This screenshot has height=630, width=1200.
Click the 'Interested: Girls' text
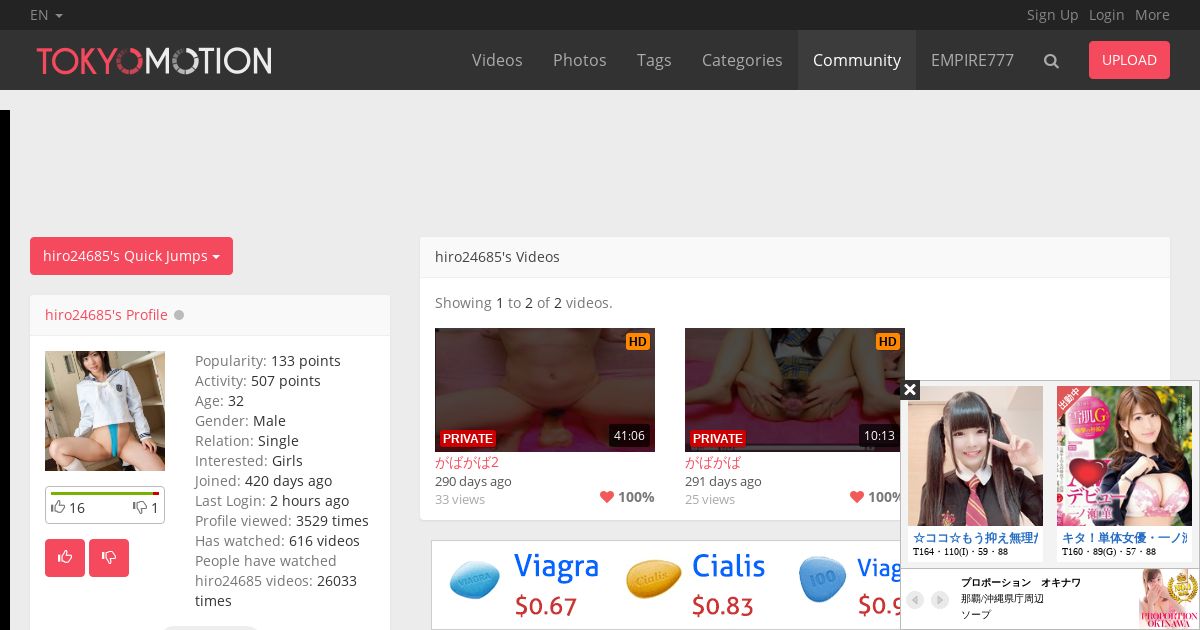tap(249, 461)
